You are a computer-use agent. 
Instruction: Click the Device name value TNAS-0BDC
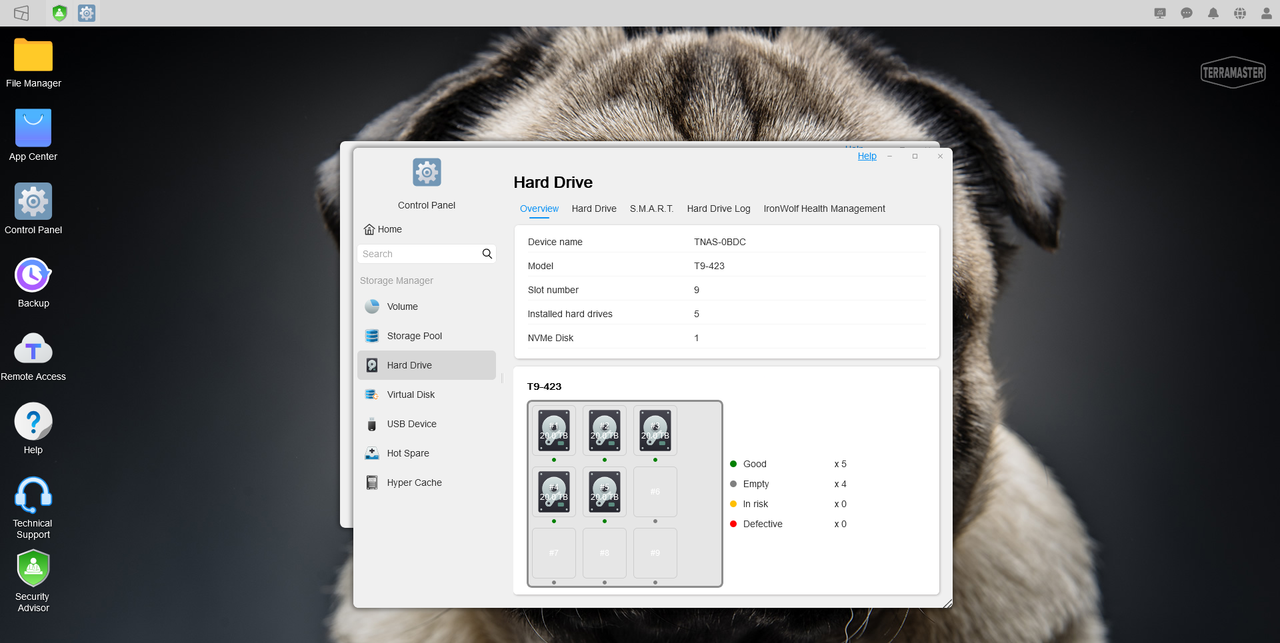[720, 242]
